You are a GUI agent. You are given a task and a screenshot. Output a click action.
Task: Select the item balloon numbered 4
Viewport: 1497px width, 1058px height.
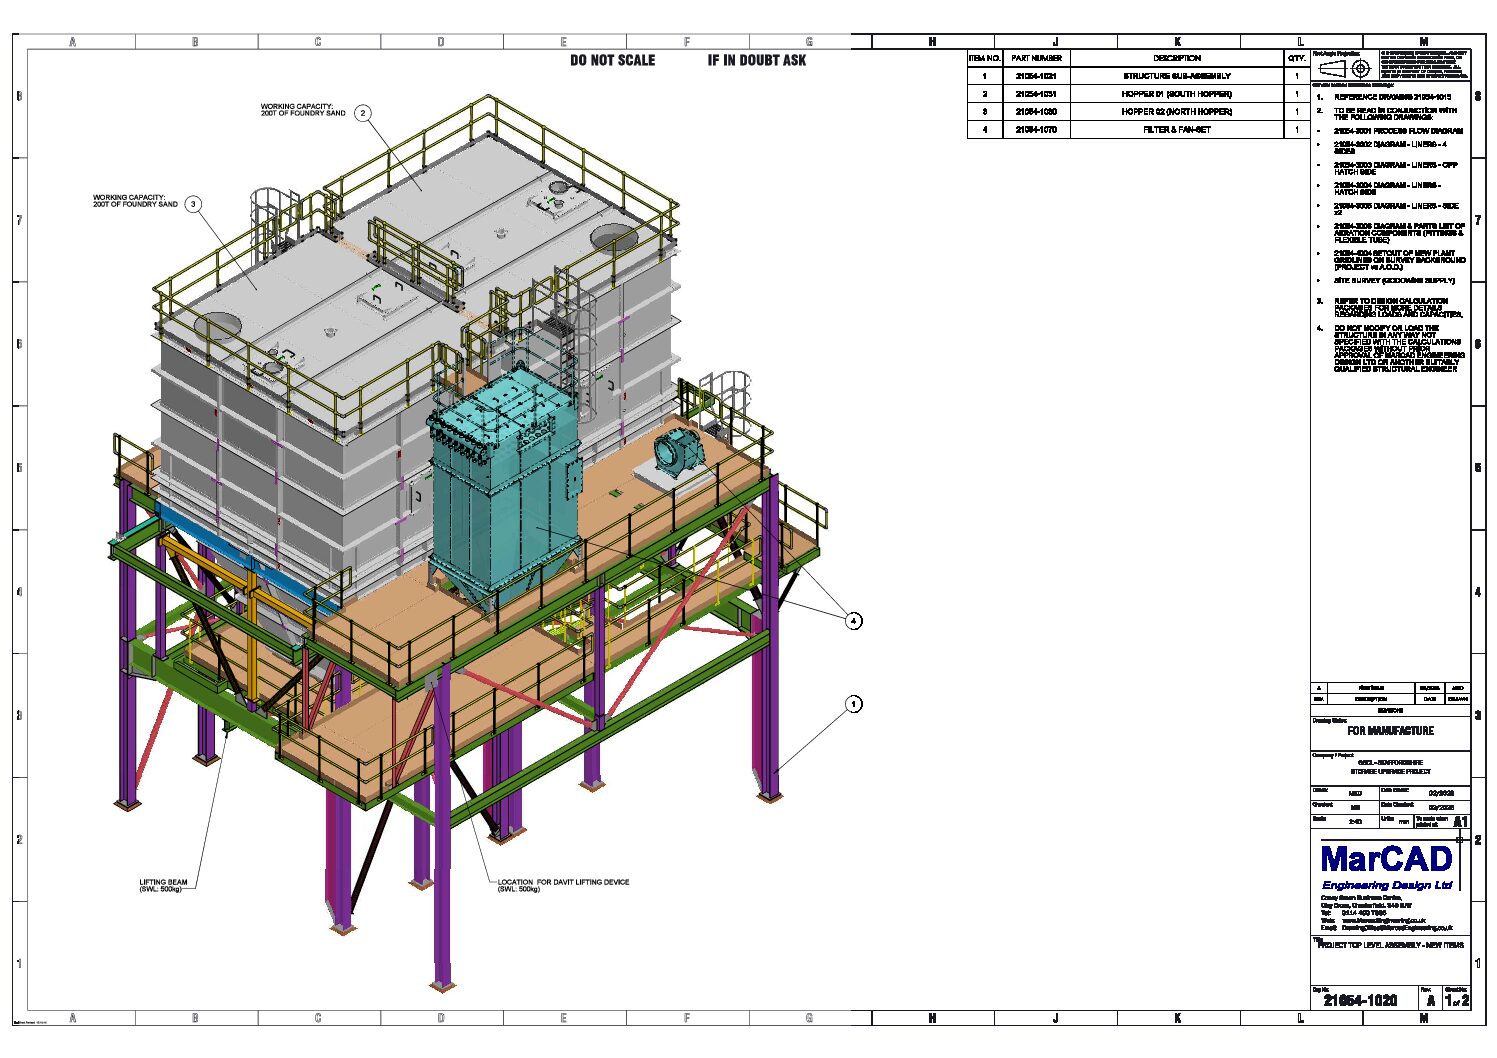click(x=853, y=621)
